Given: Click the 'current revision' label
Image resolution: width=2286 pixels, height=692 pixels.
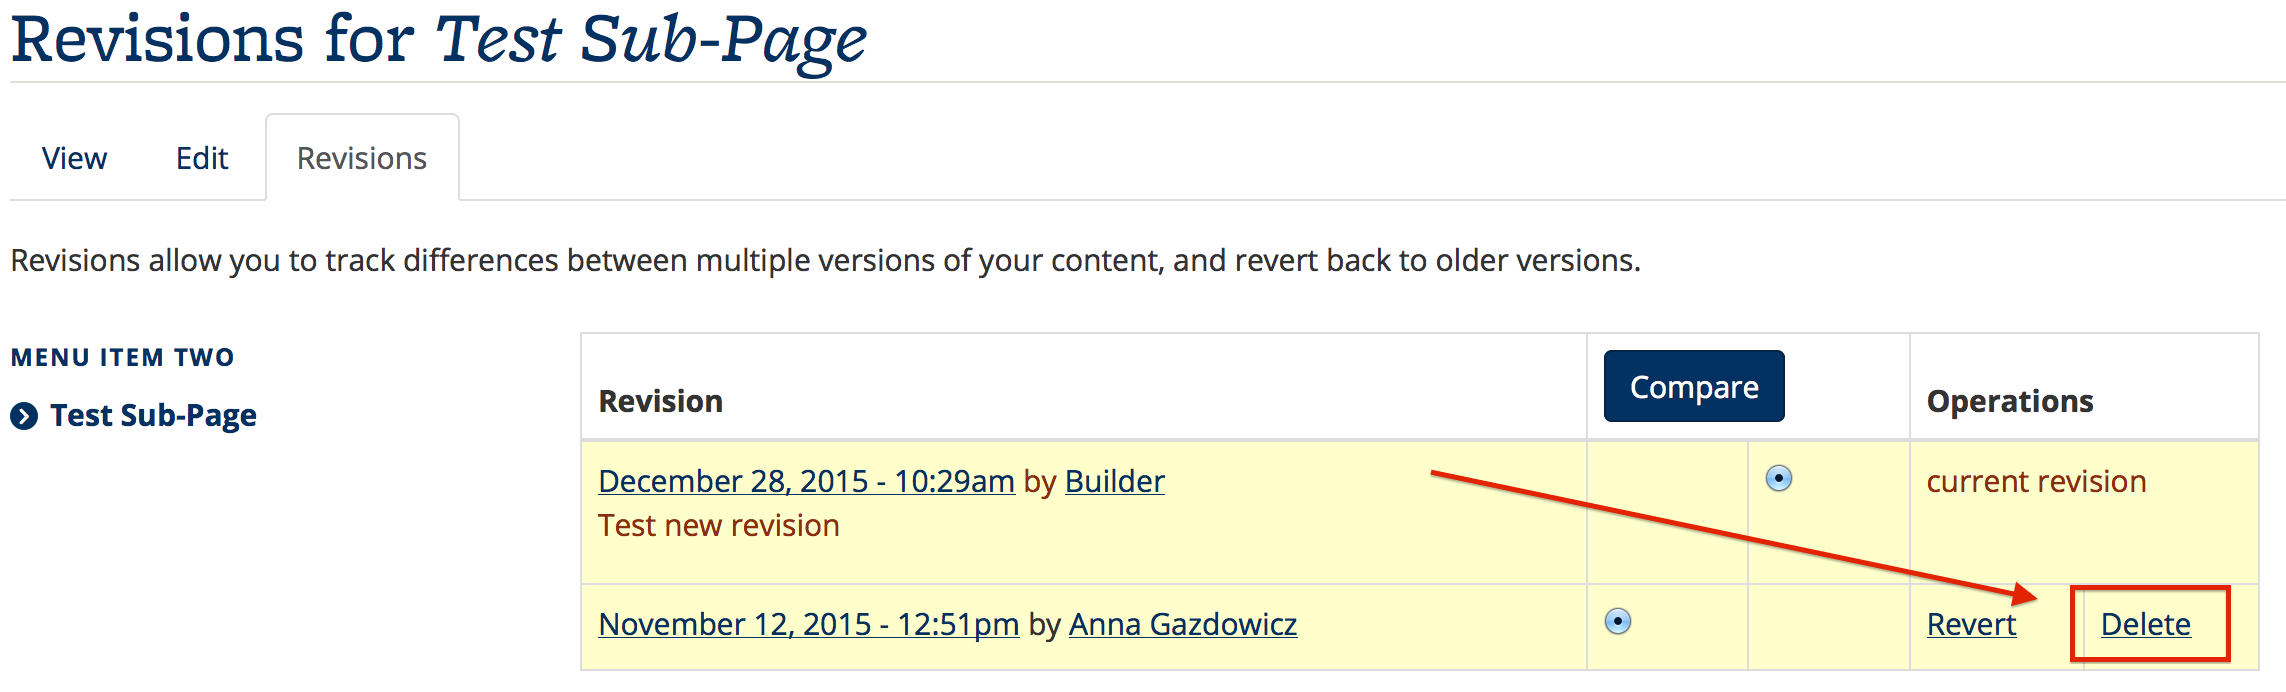Looking at the screenshot, I should coord(2036,482).
